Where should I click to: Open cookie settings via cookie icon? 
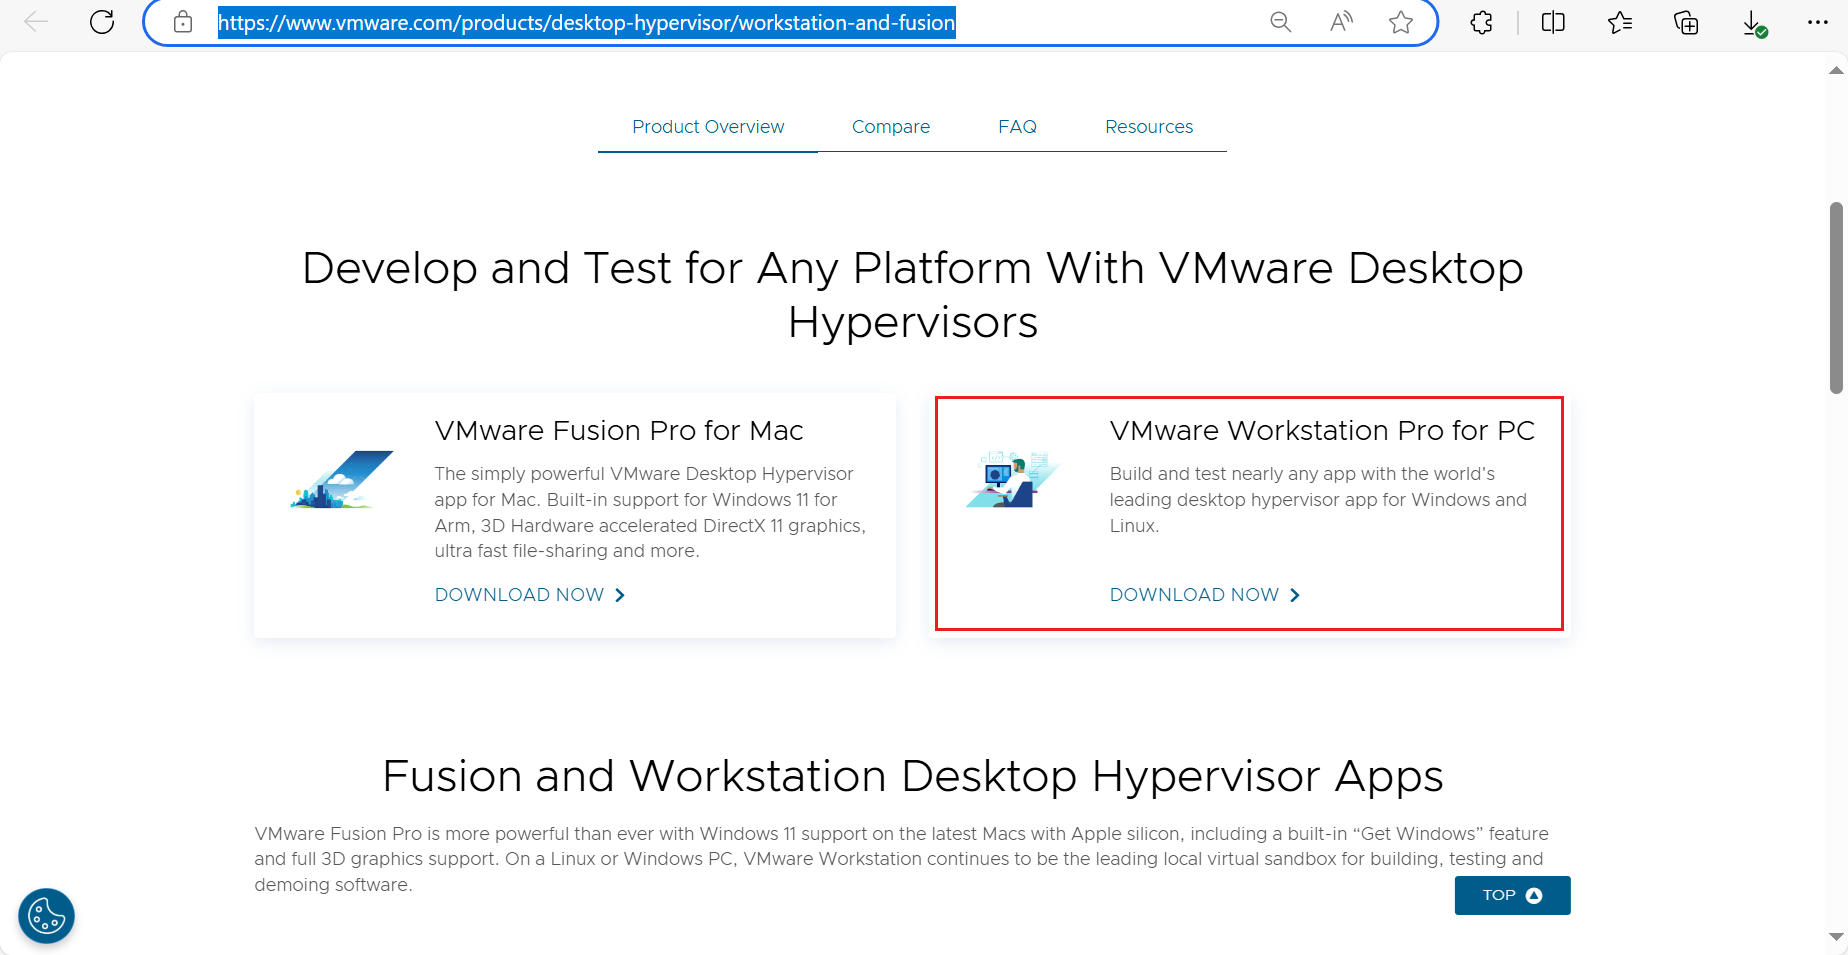point(46,916)
